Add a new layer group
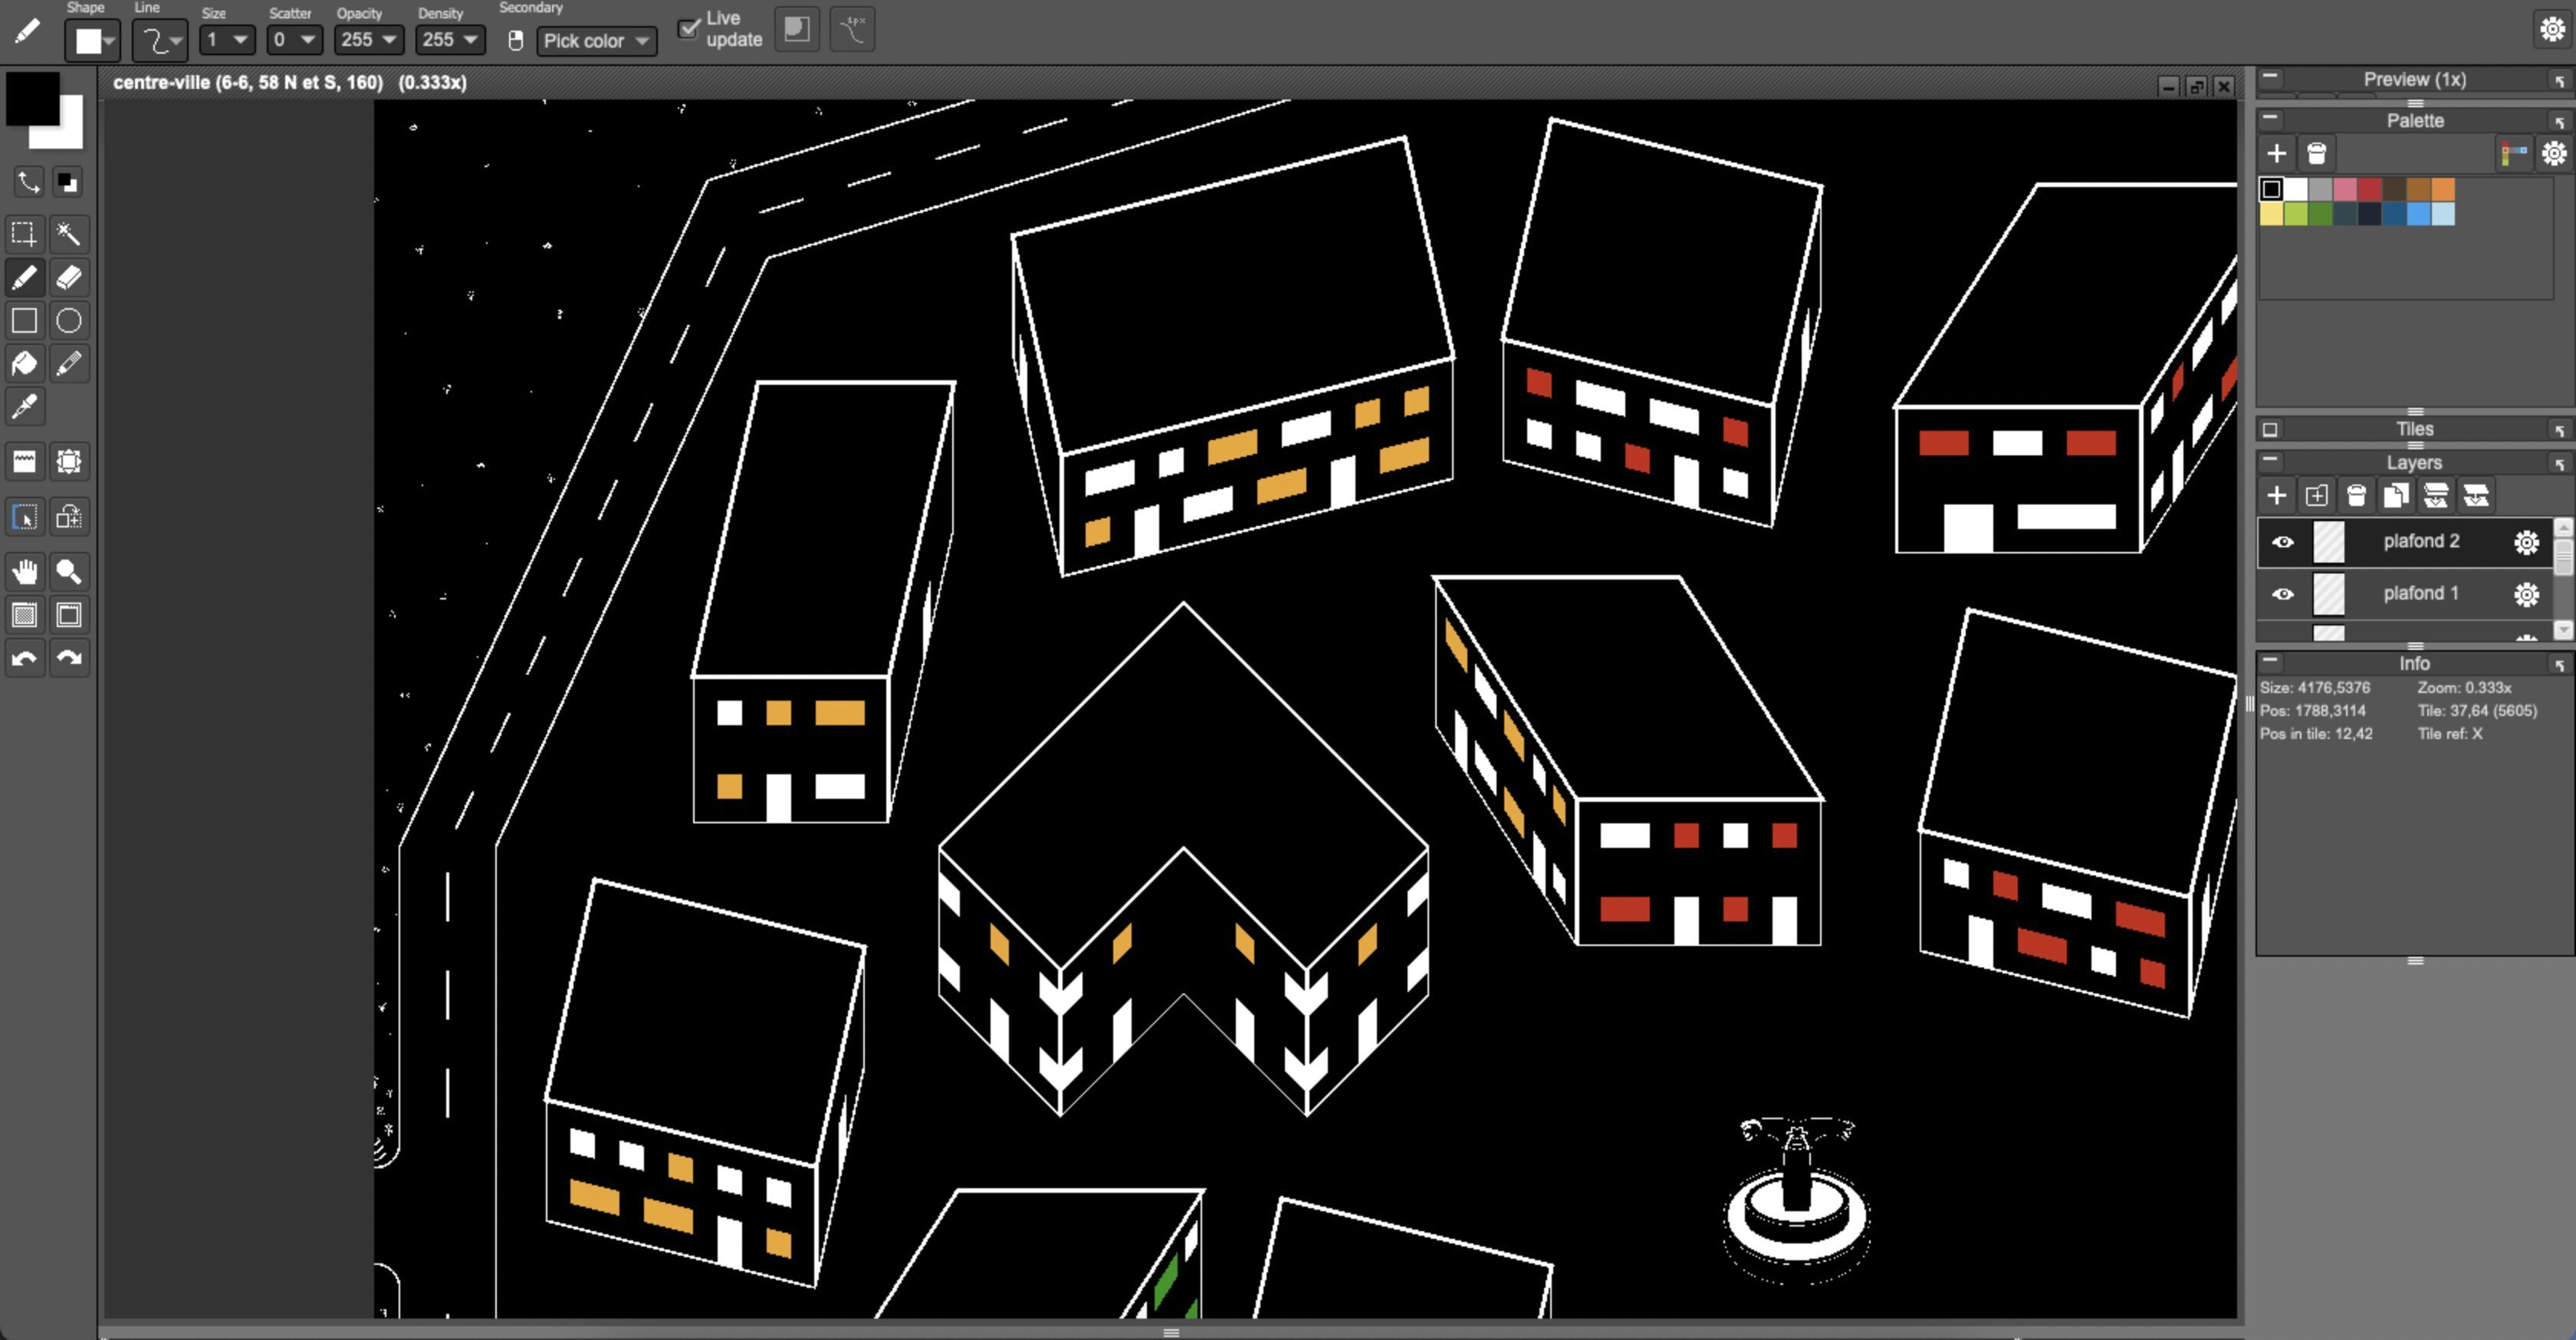Screen dimensions: 2576x1340 click(x=2317, y=495)
